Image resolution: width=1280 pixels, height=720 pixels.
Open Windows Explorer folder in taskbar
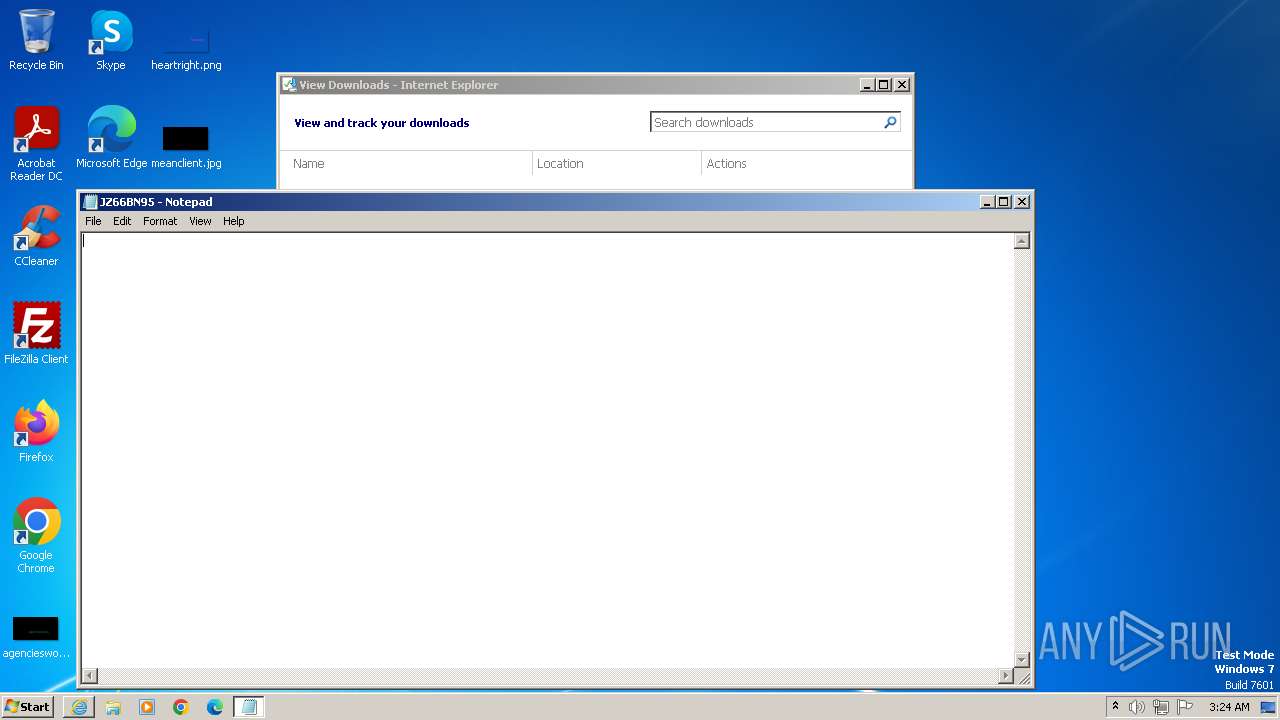[x=113, y=707]
